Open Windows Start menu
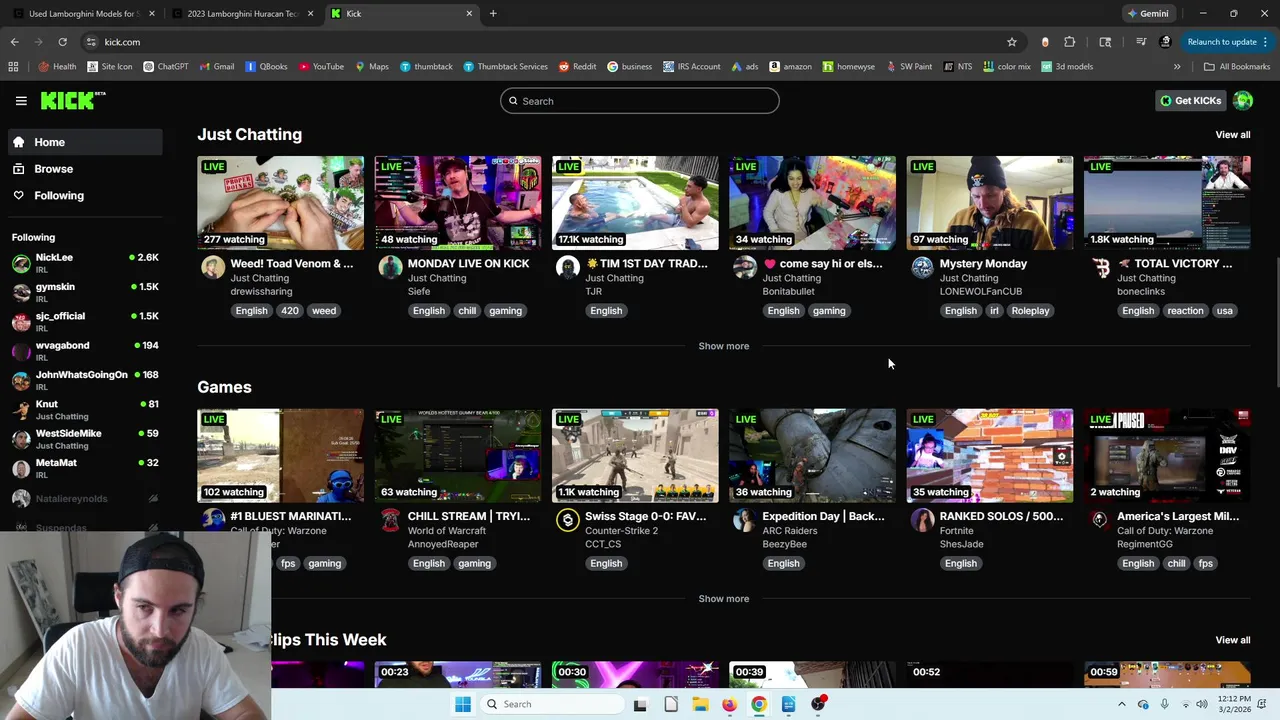Viewport: 1280px width, 720px height. click(x=463, y=704)
